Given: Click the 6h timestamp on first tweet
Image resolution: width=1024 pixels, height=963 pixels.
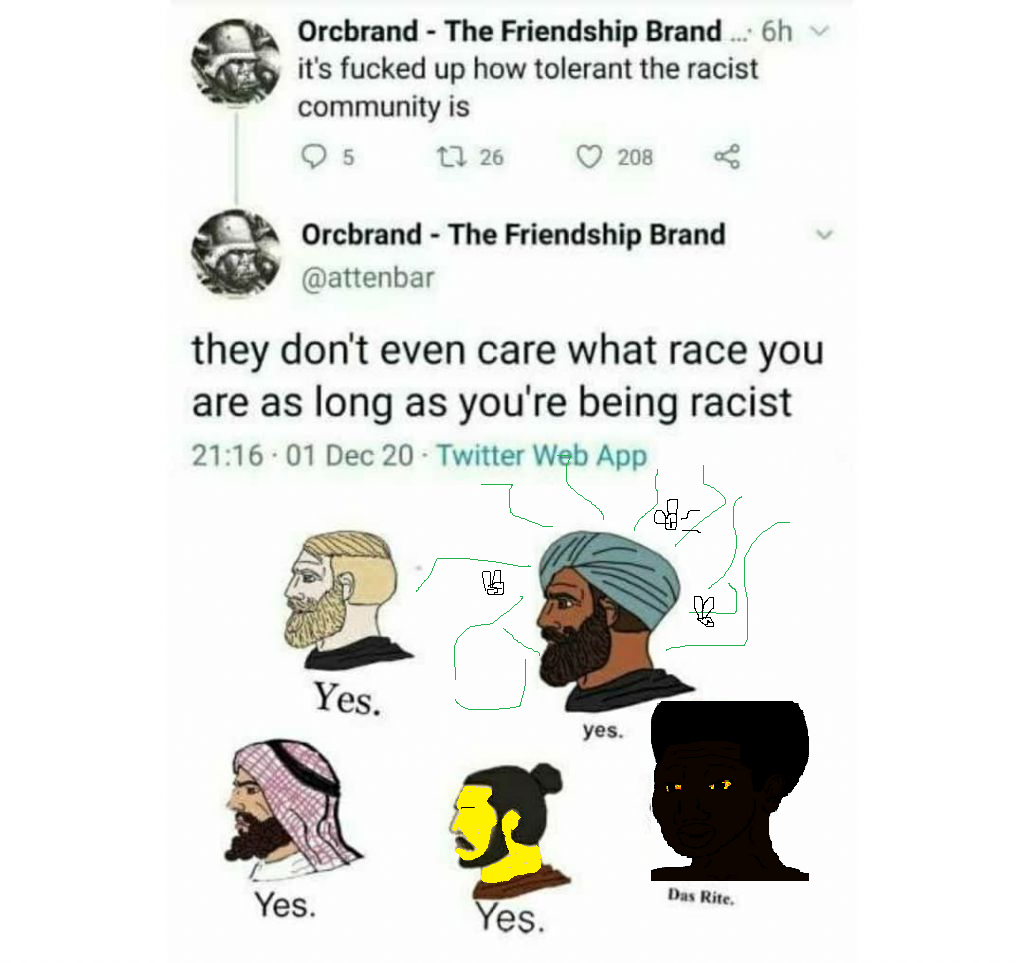Looking at the screenshot, I should [x=776, y=31].
